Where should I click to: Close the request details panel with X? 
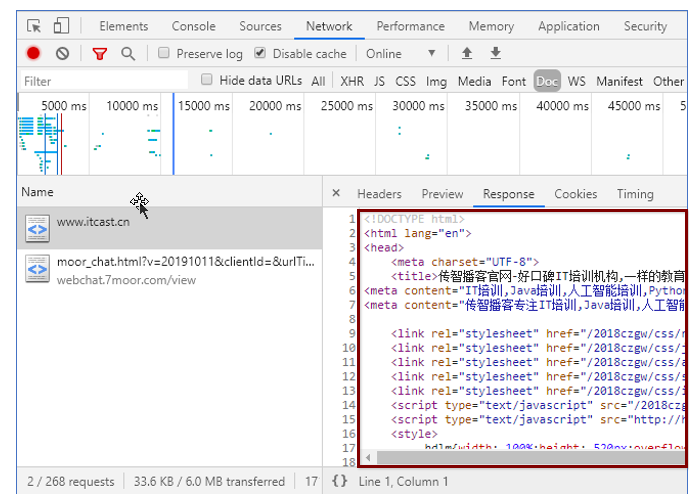[336, 194]
